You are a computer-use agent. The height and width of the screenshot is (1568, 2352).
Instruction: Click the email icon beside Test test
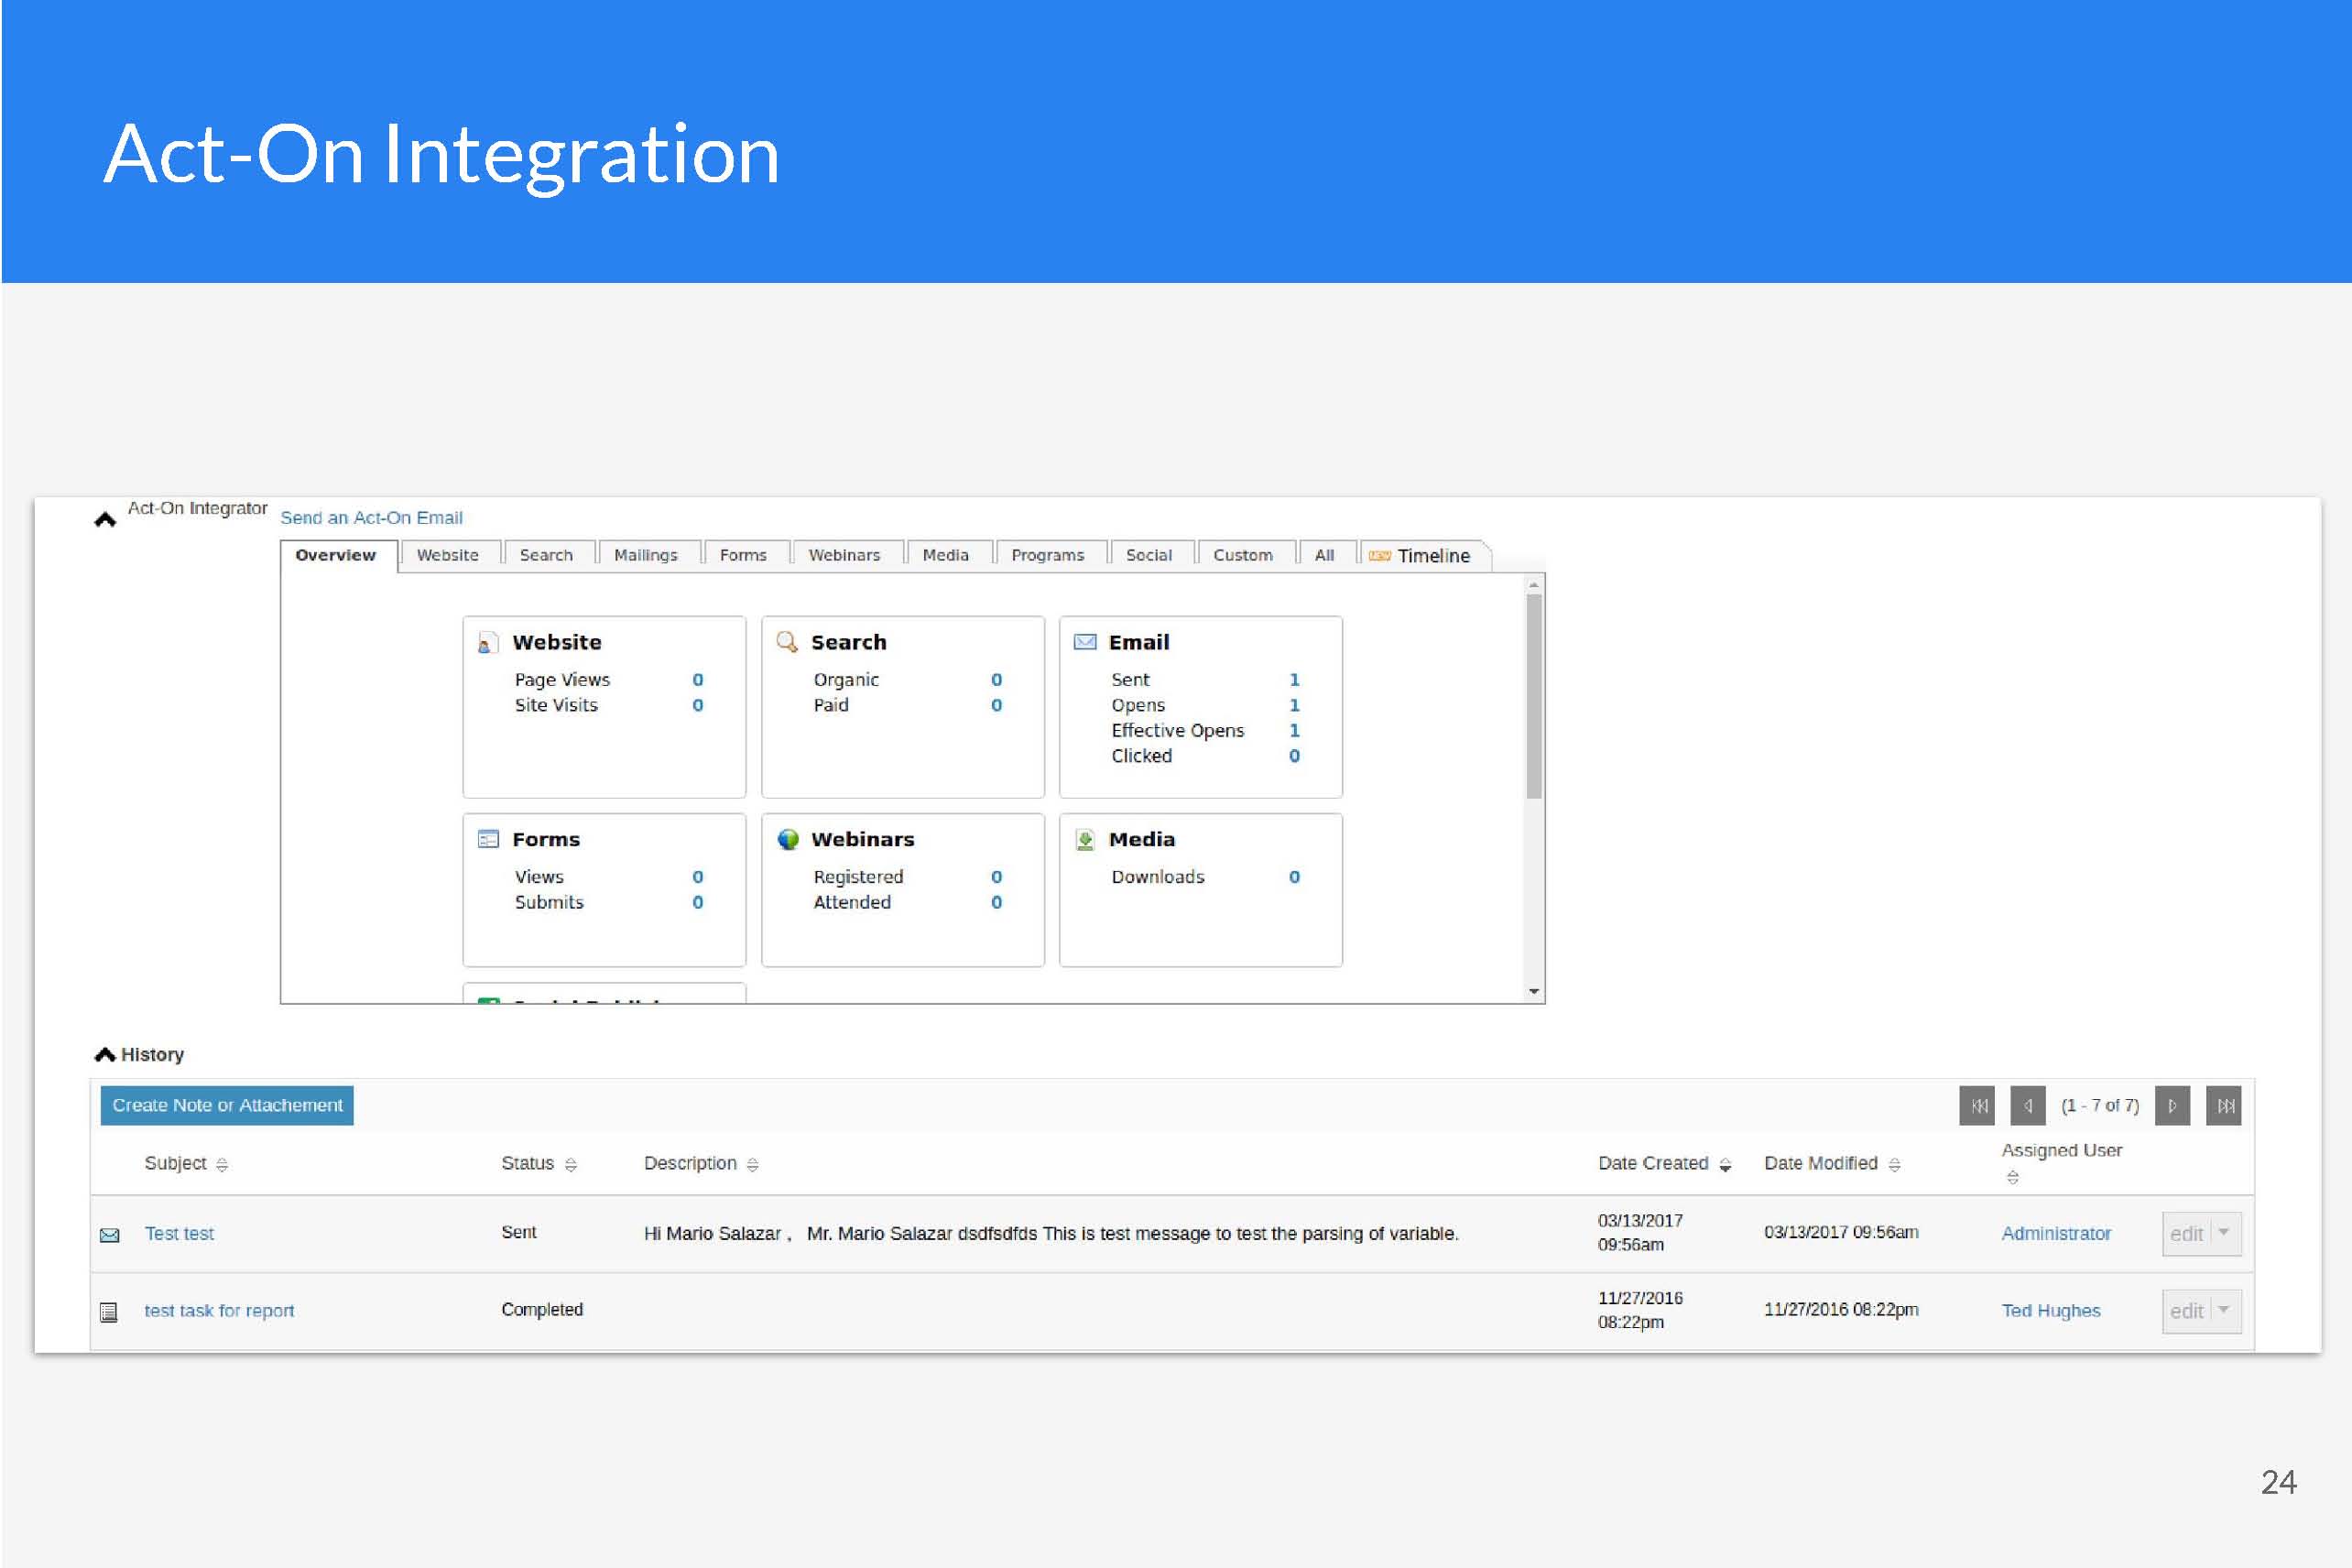[x=110, y=1235]
